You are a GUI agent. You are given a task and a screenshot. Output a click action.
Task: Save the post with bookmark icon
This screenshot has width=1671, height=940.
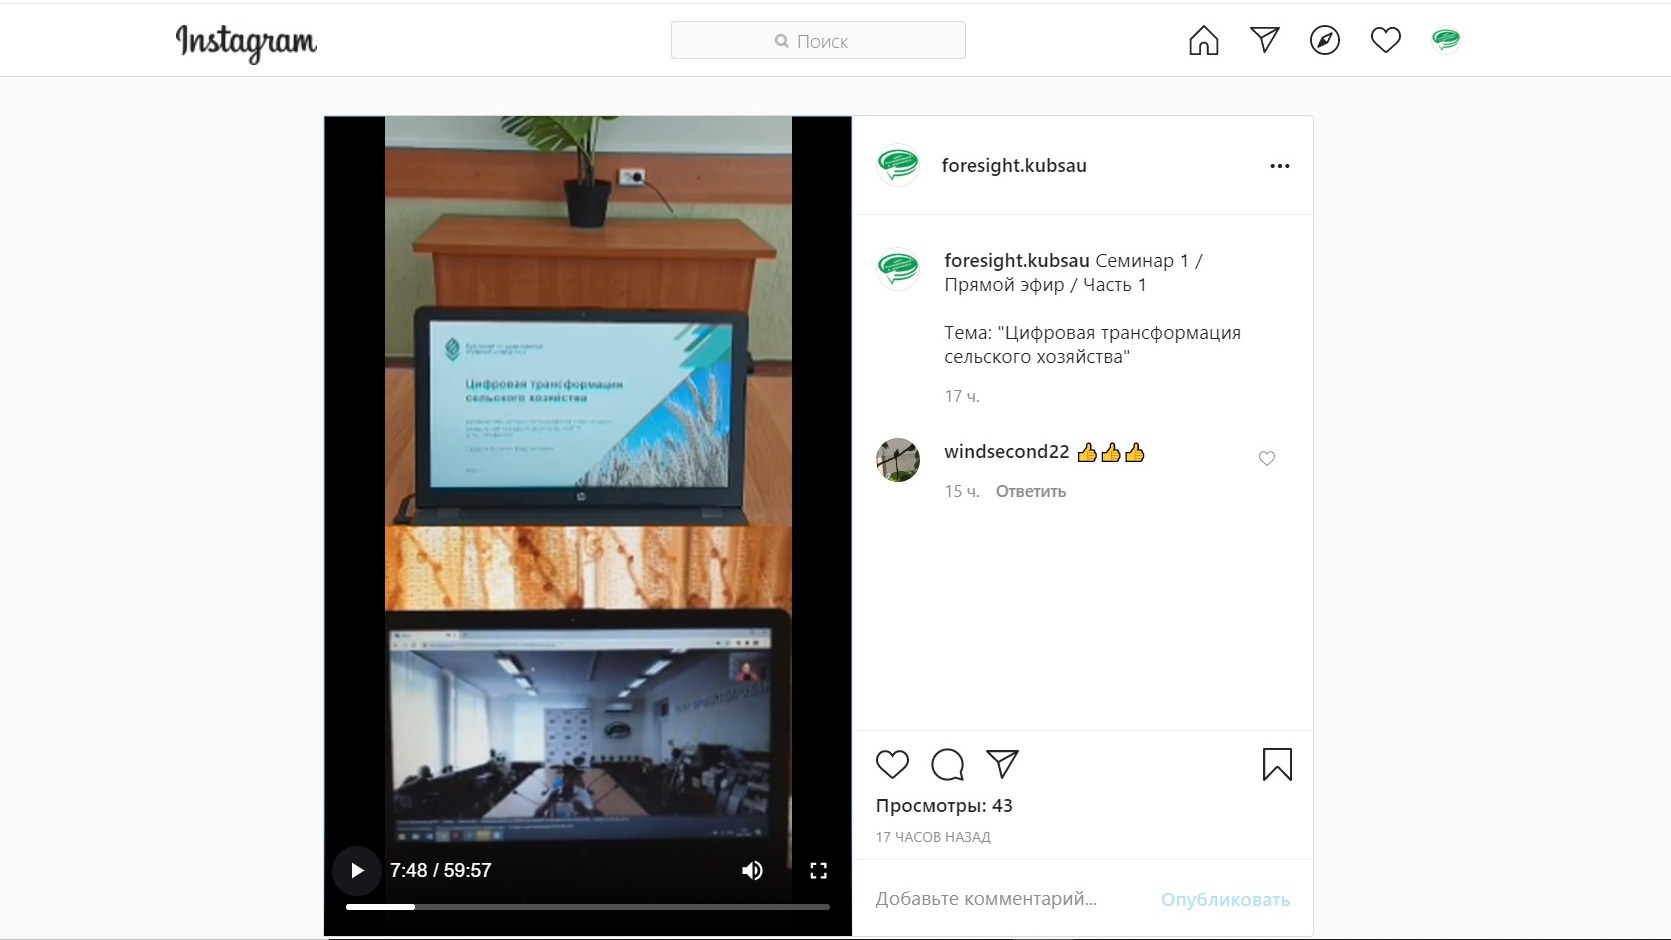[x=1277, y=764]
